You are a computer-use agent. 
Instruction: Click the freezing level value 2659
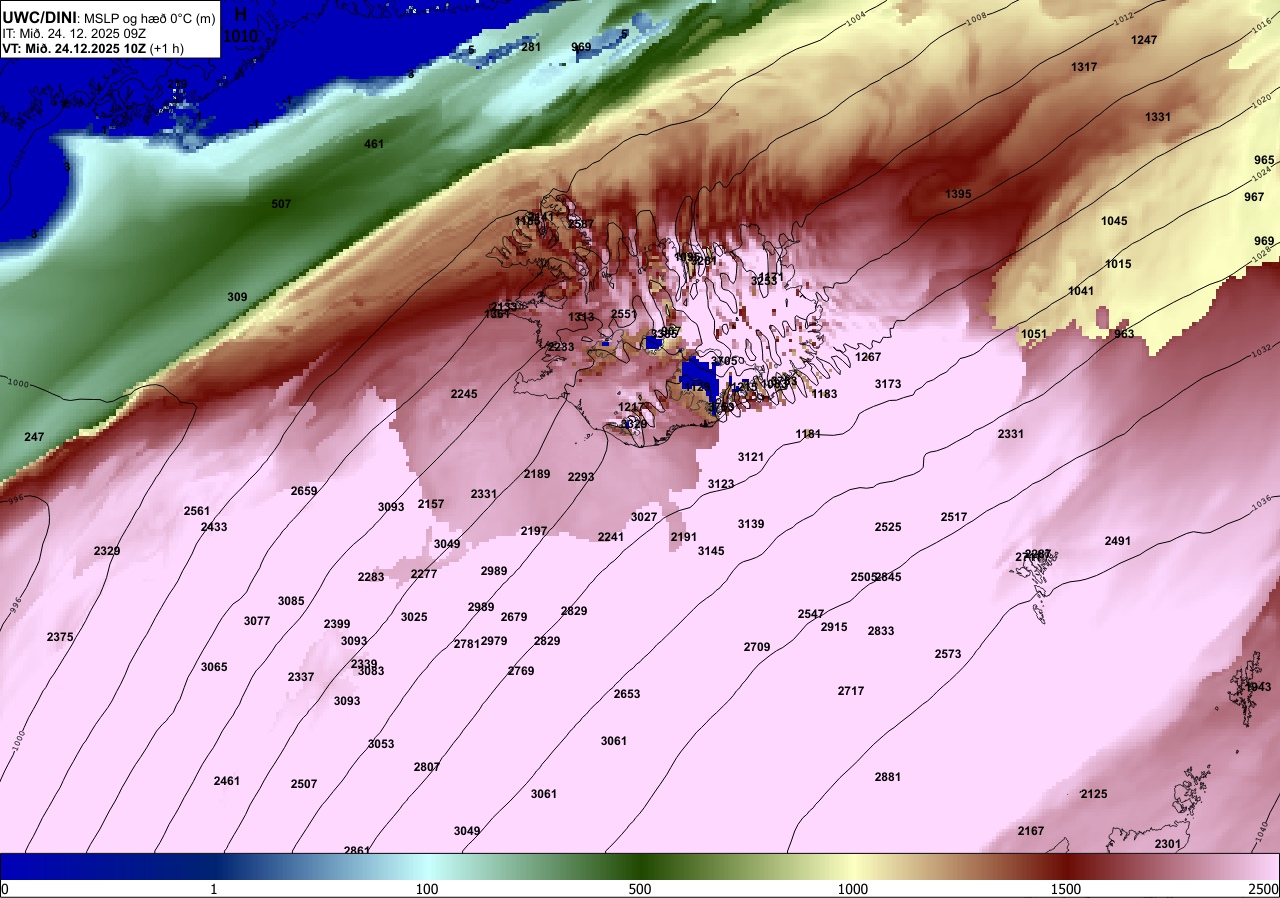304,491
